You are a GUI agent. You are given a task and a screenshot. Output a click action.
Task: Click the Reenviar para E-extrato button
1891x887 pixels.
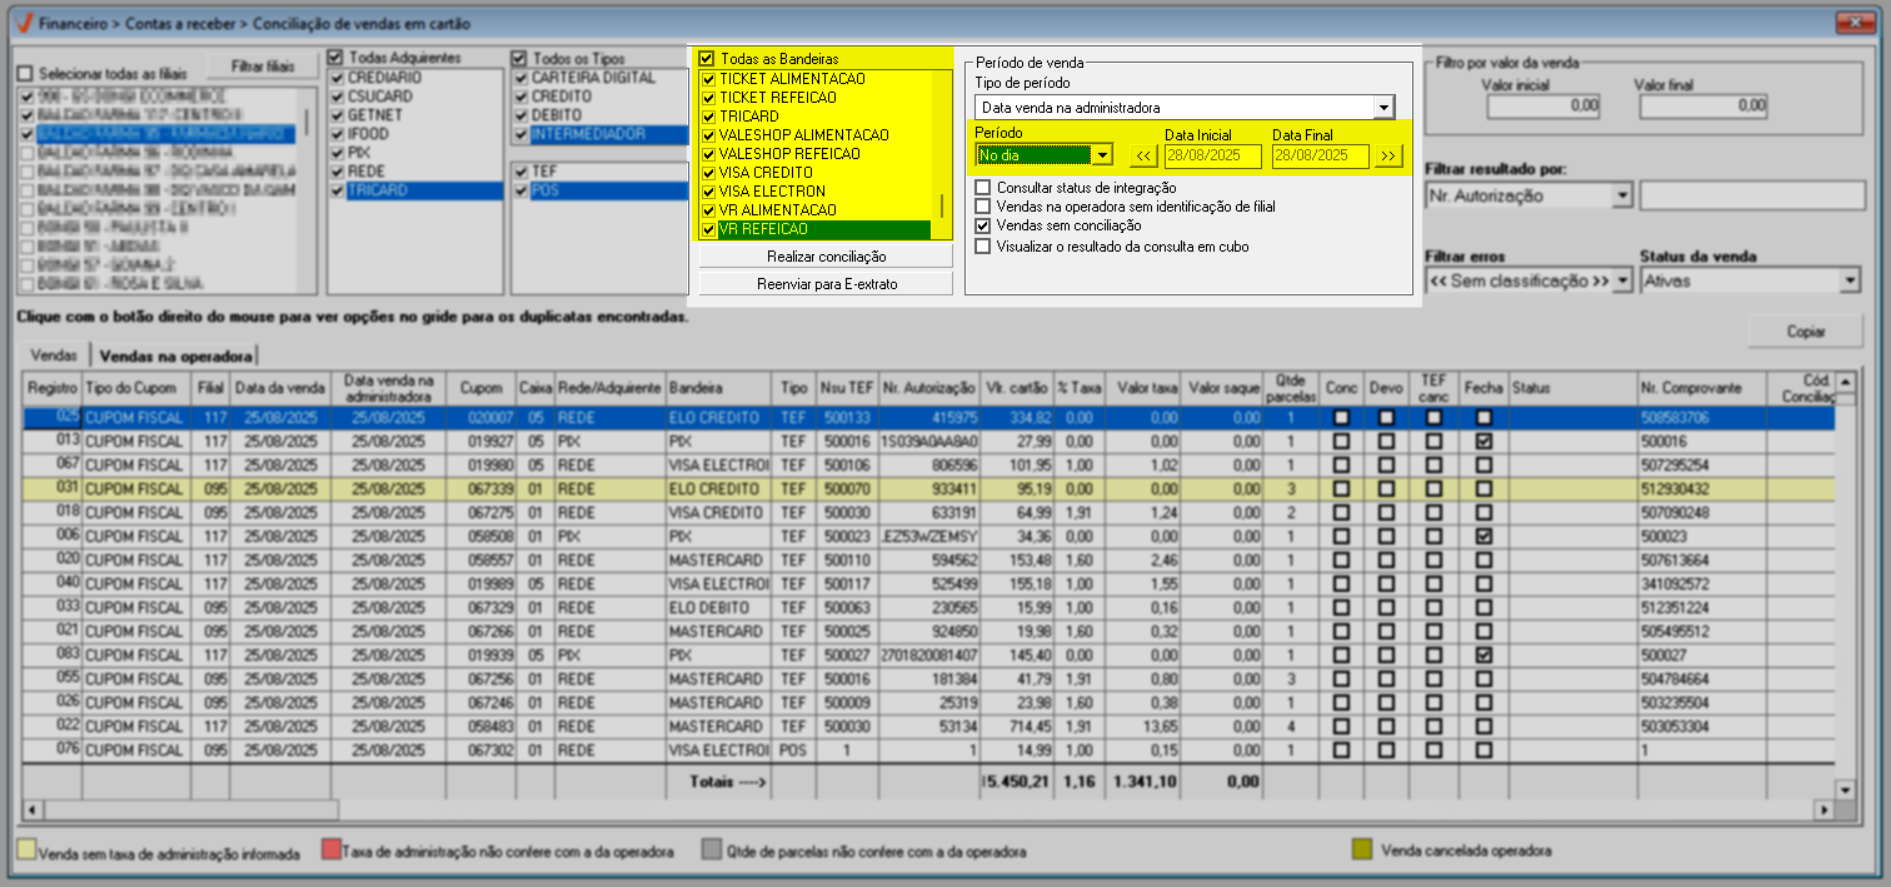[825, 284]
